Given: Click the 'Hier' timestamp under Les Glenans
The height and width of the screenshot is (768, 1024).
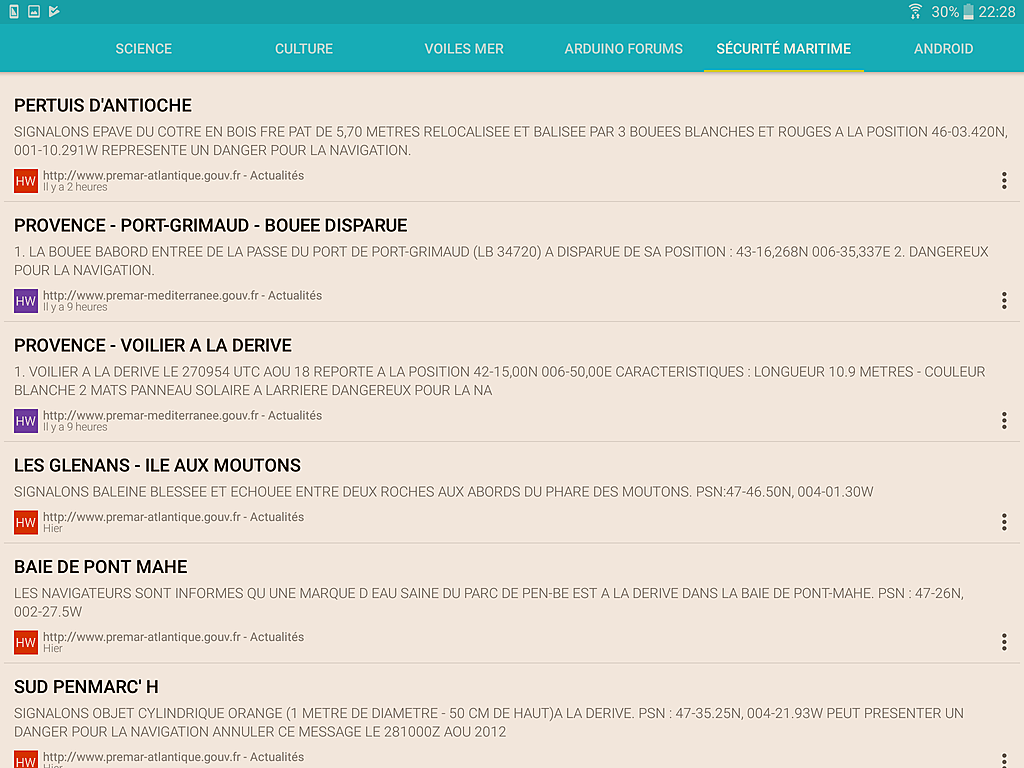Looking at the screenshot, I should point(53,529).
